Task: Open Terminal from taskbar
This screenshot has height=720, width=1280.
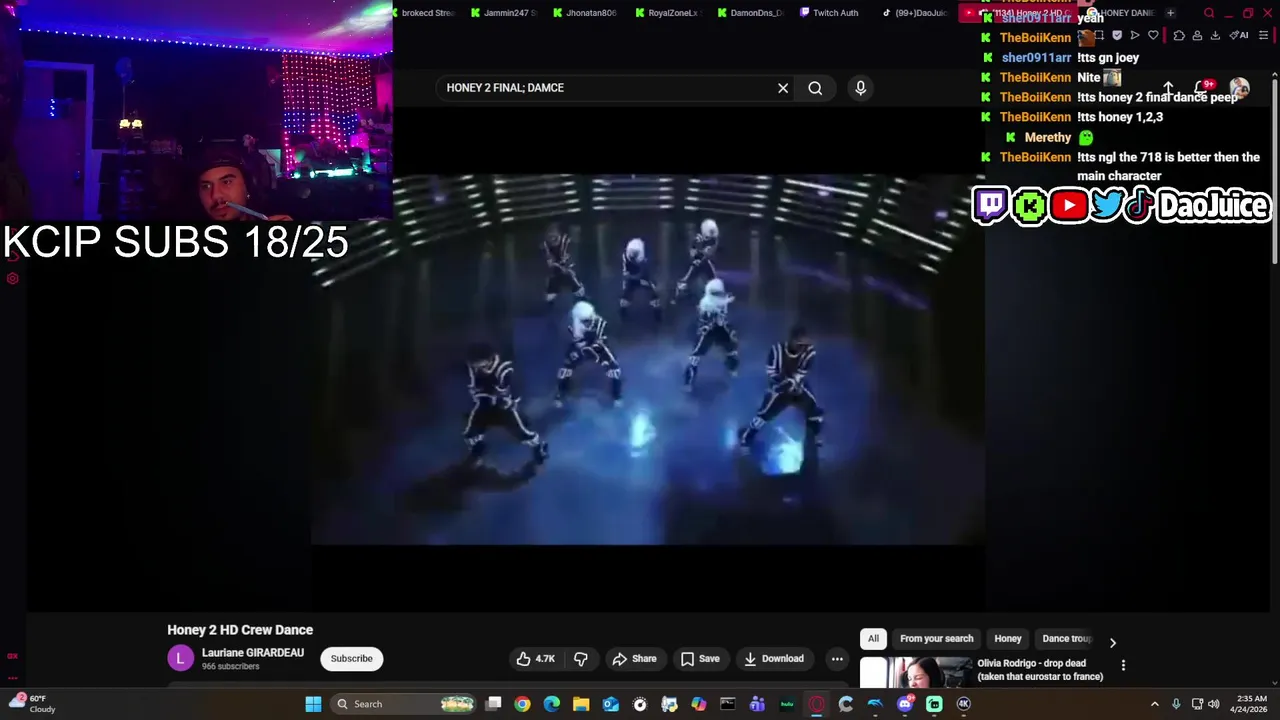Action: (728, 704)
